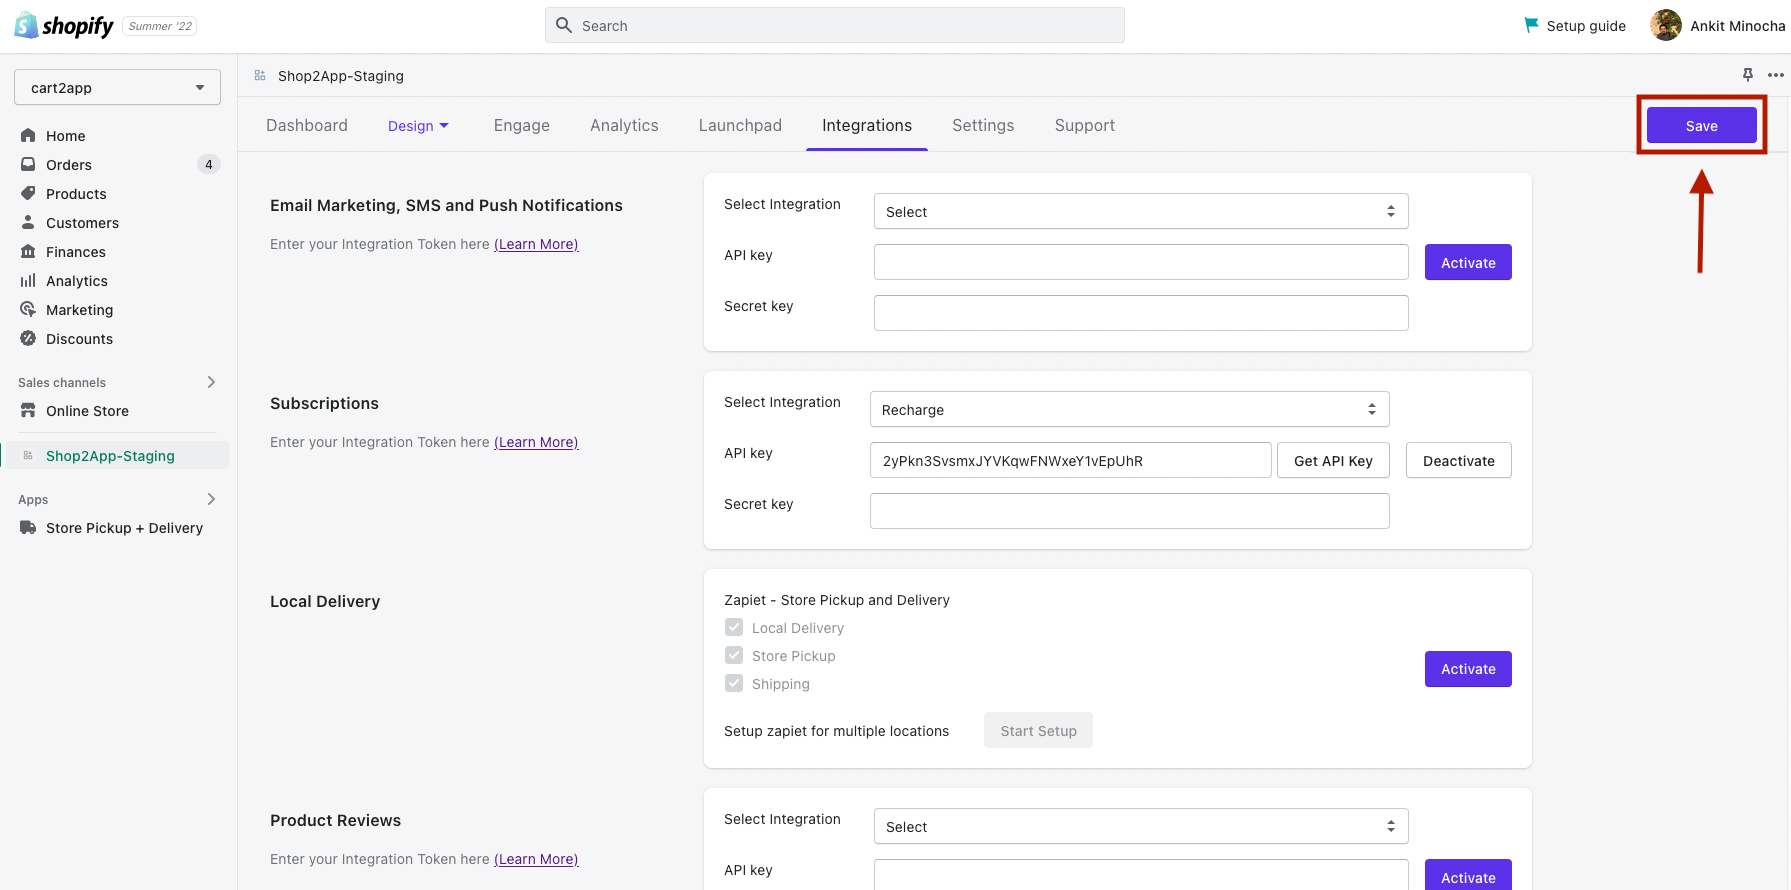Open Learn More under Subscriptions

click(536, 442)
